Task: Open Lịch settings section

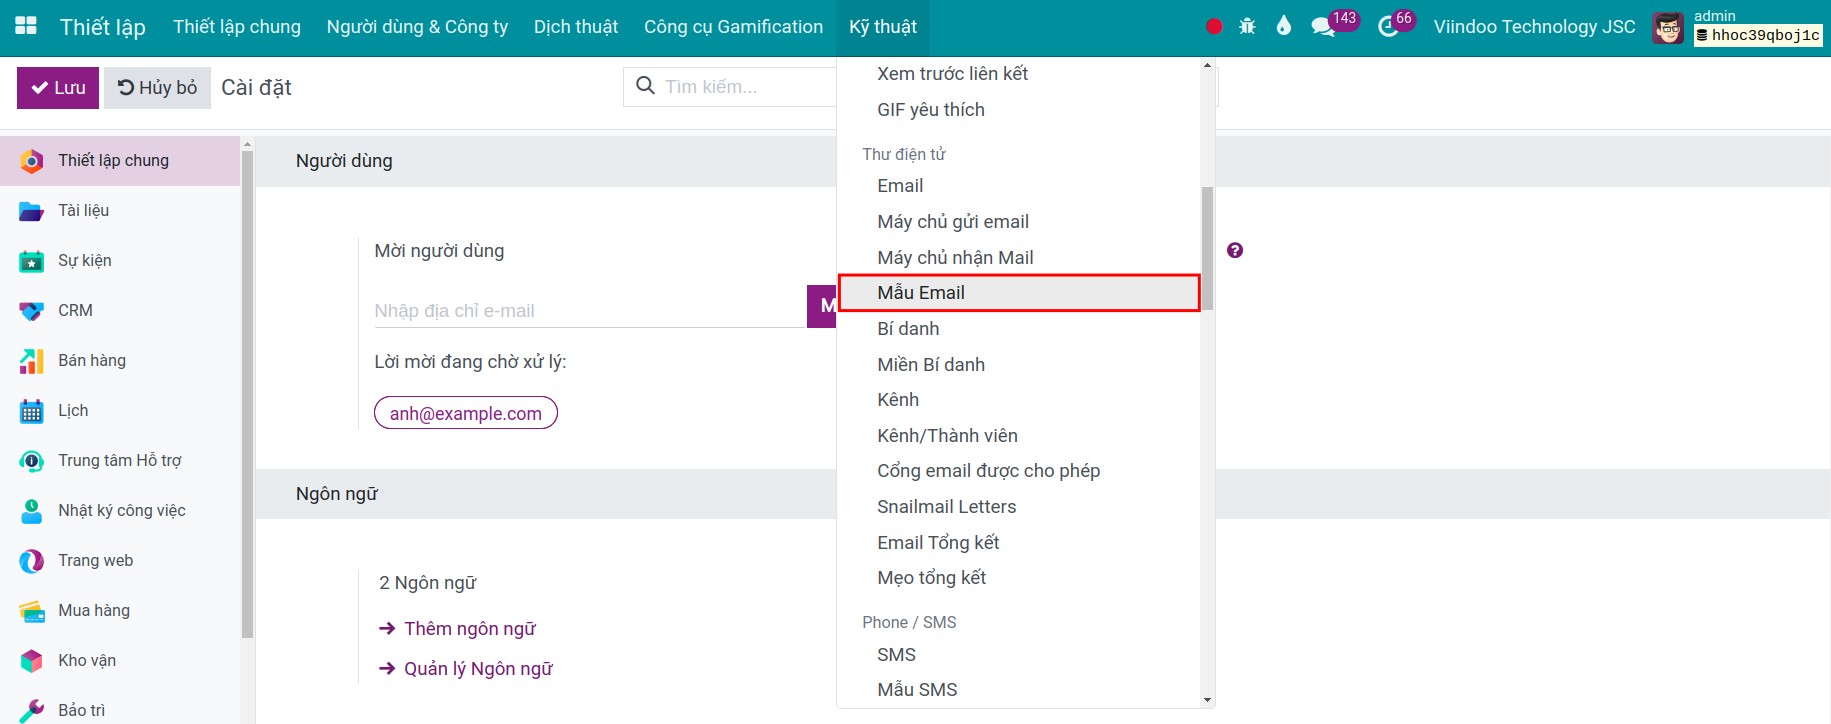Action: click(120, 411)
